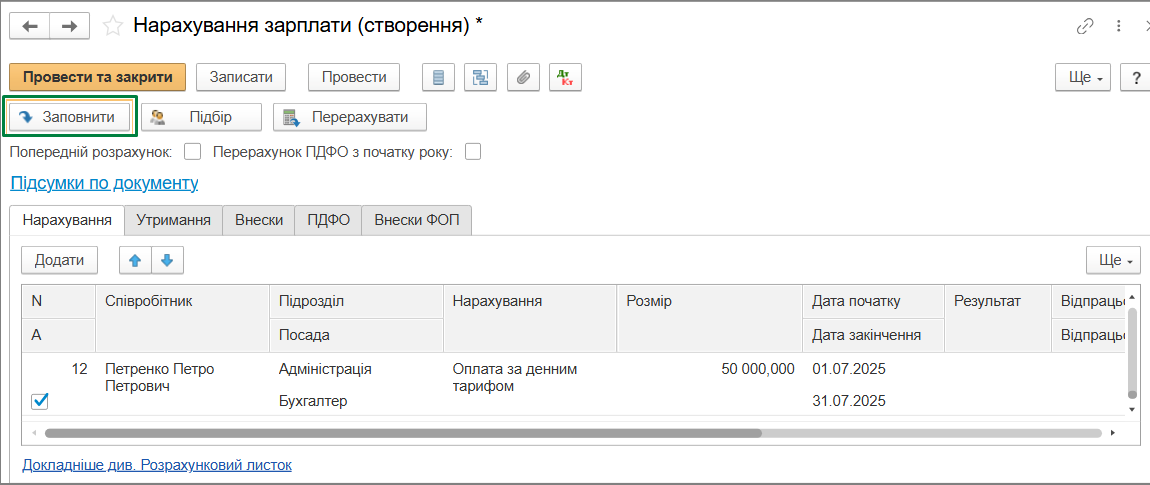The image size is (1150, 485).
Task: Go forward with the right arrow button
Action: coord(69,26)
